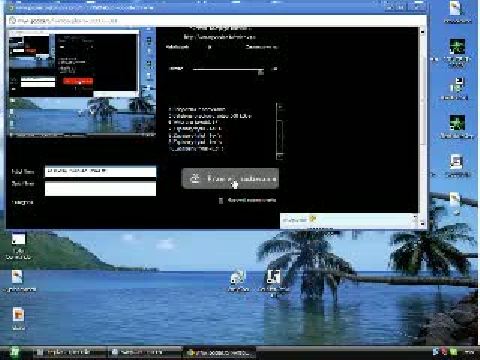Click the yellow icon in the popup bar
Screen dimensions: 480x360
point(312,219)
